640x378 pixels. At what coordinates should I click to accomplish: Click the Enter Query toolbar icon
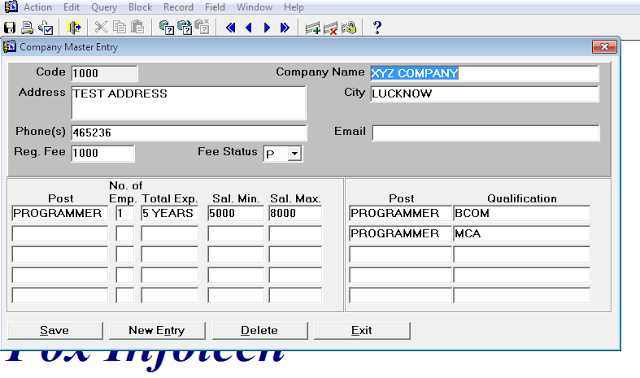coord(167,28)
